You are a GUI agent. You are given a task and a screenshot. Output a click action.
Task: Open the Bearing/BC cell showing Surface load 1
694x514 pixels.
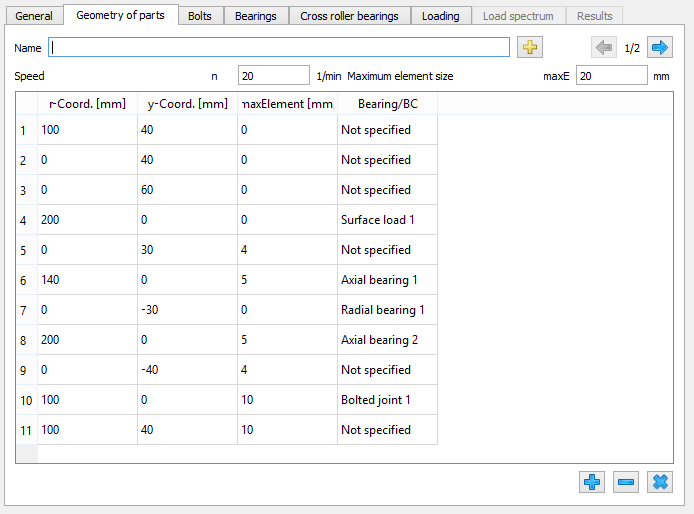click(x=387, y=220)
